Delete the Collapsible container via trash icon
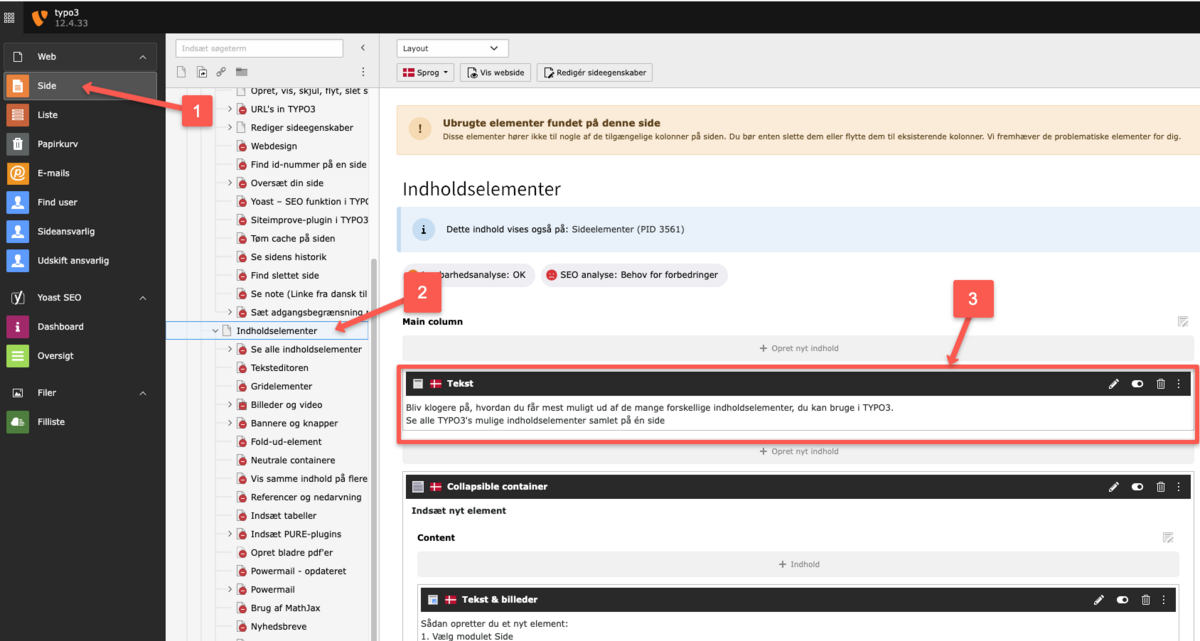1200x641 pixels. tap(1160, 487)
